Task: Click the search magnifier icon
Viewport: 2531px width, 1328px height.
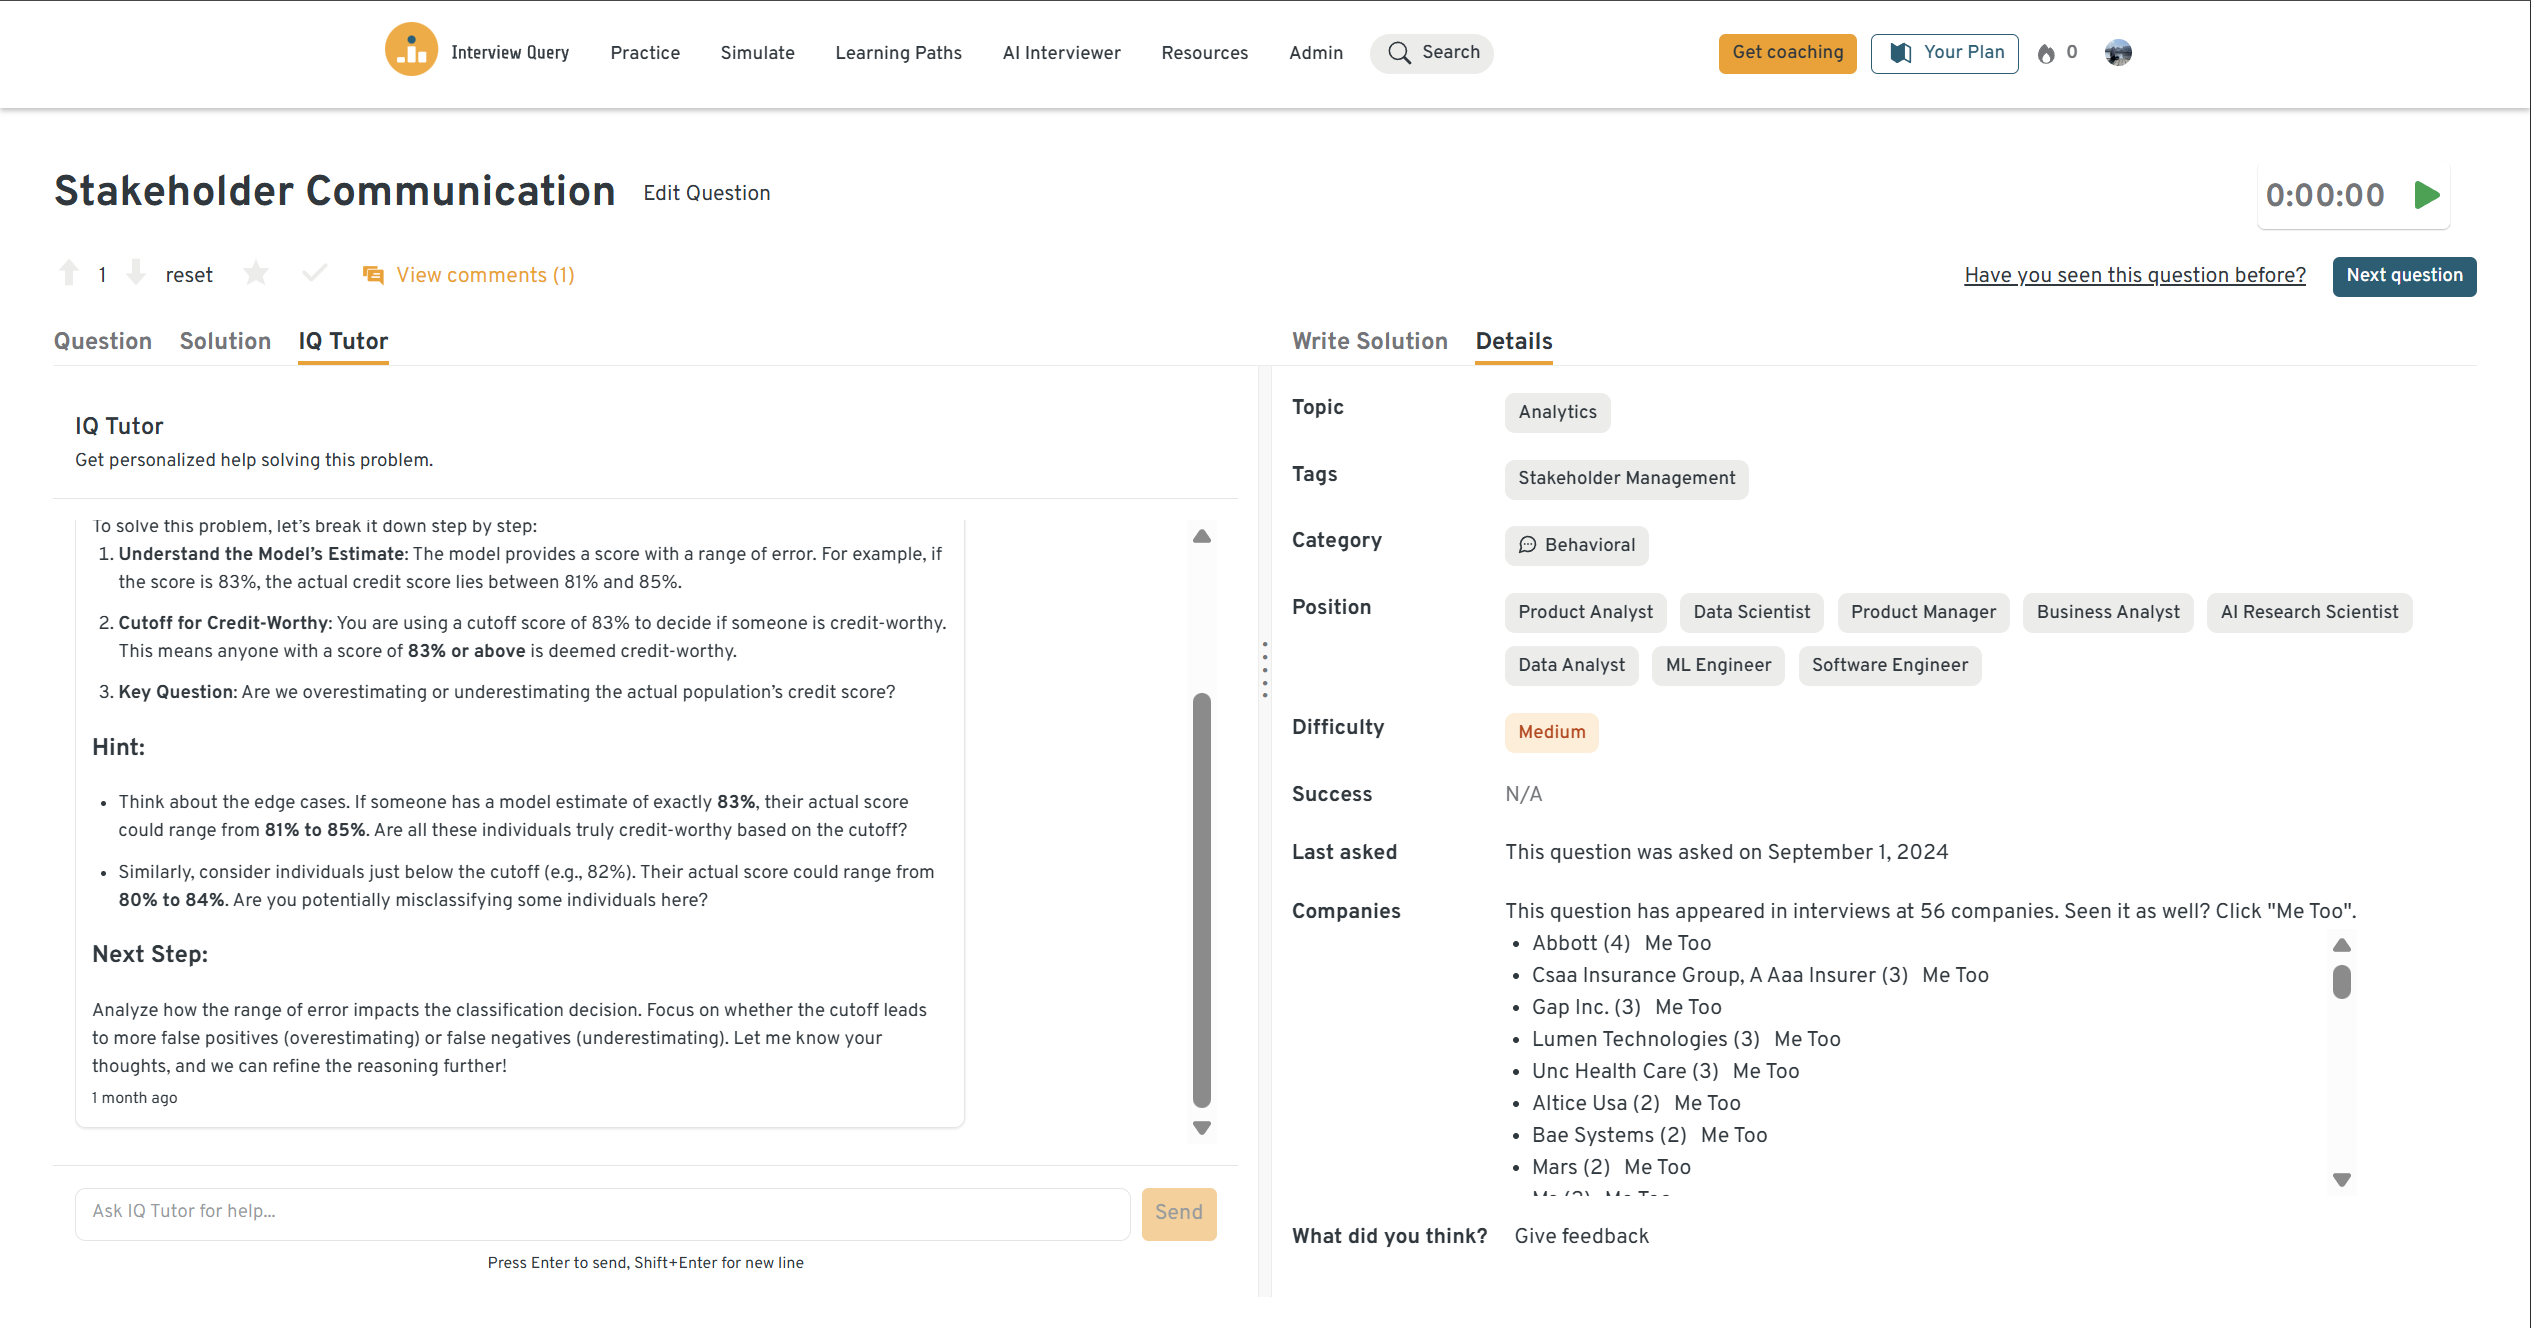Action: [1399, 53]
